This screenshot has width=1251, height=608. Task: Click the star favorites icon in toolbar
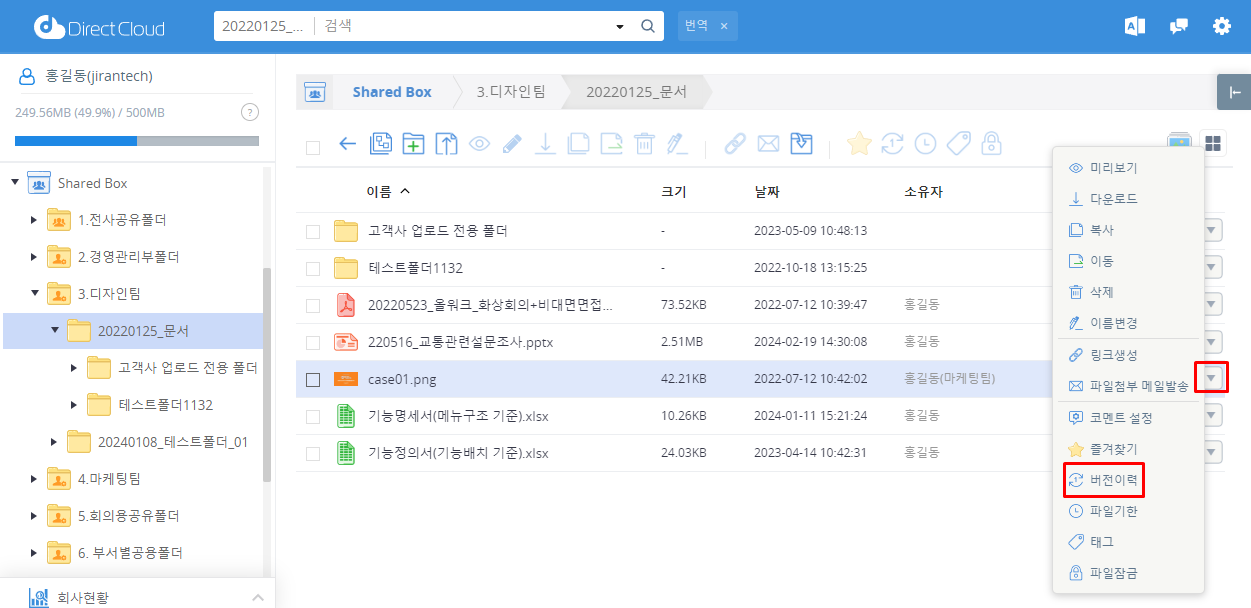click(858, 144)
